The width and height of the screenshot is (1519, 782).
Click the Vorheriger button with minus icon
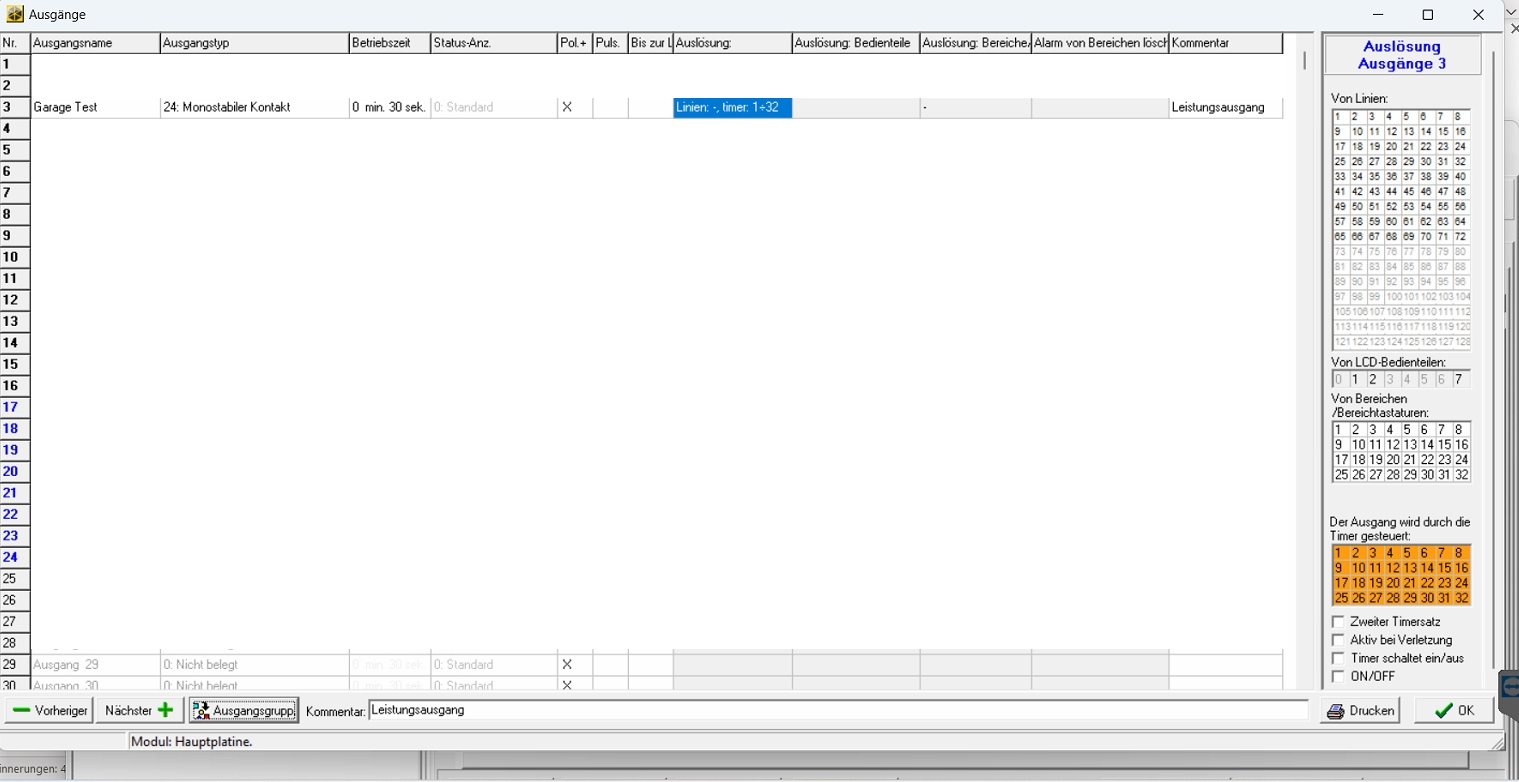(50, 710)
